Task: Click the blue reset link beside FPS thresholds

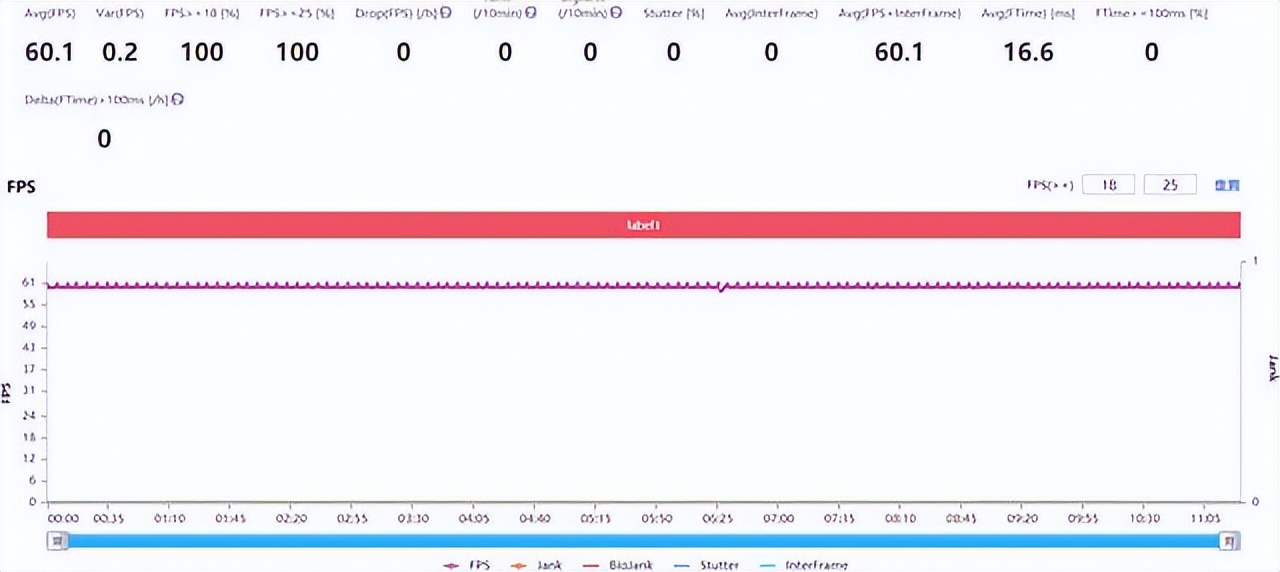Action: pyautogui.click(x=1227, y=185)
